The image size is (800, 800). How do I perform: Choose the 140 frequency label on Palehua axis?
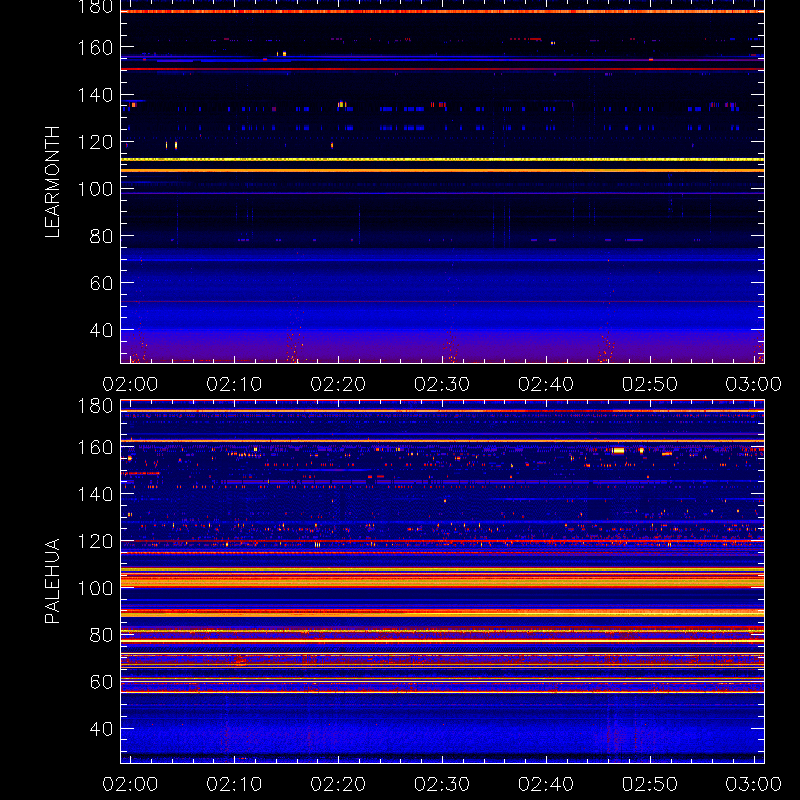[x=95, y=494]
